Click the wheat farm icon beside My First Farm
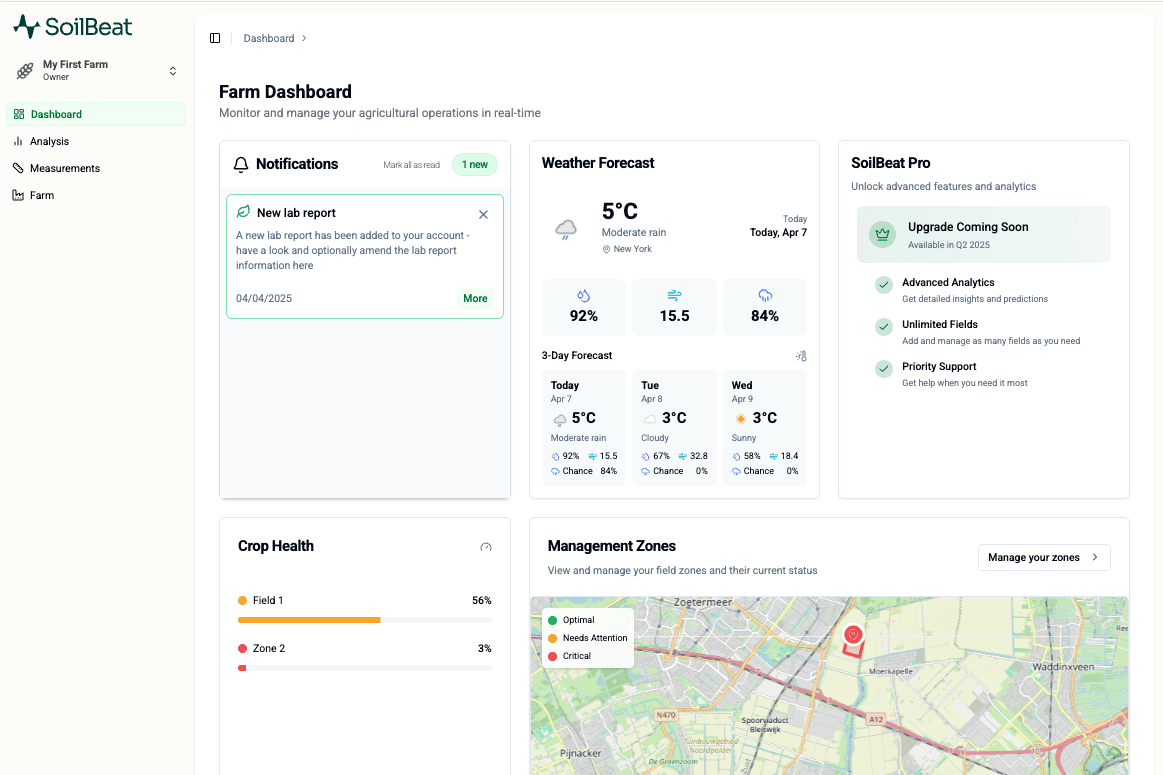 25,70
